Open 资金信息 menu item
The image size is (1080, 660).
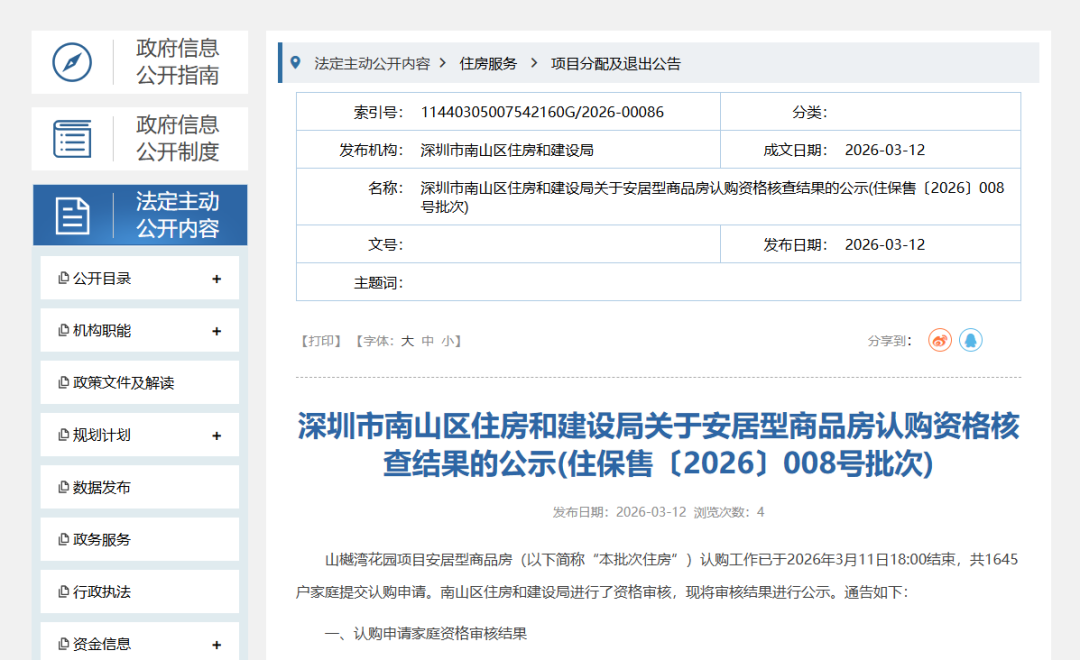pos(140,642)
